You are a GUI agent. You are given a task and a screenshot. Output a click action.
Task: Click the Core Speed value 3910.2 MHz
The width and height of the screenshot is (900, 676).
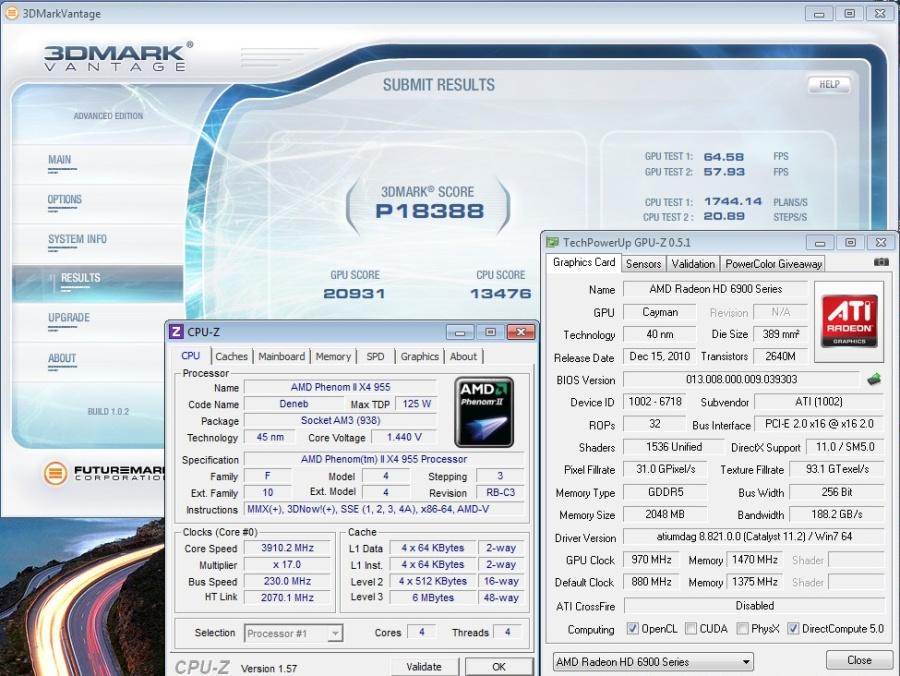[288, 548]
